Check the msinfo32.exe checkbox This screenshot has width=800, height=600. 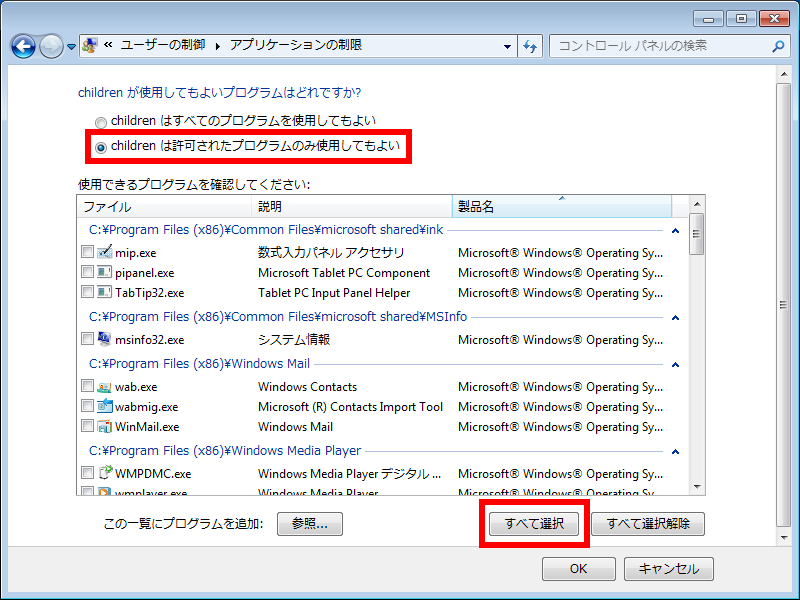coord(87,338)
